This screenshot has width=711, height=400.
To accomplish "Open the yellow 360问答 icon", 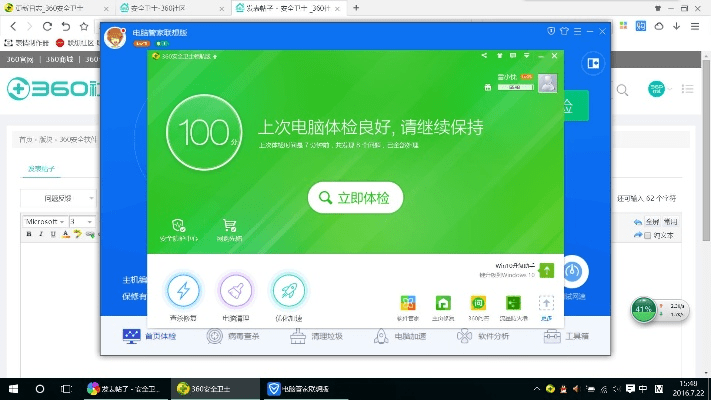I will click(x=478, y=302).
